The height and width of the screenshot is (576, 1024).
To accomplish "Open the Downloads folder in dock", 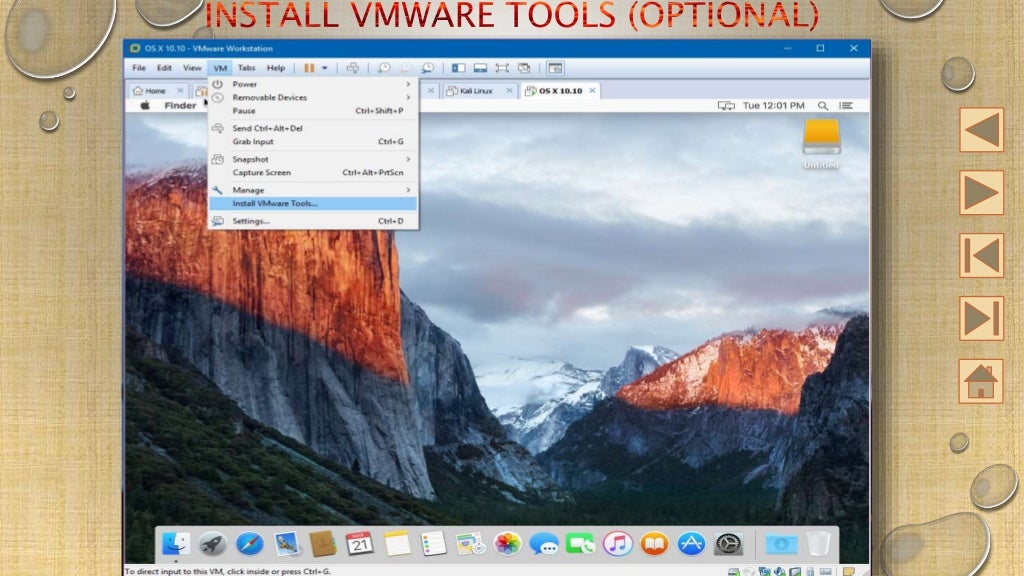I will click(x=781, y=543).
